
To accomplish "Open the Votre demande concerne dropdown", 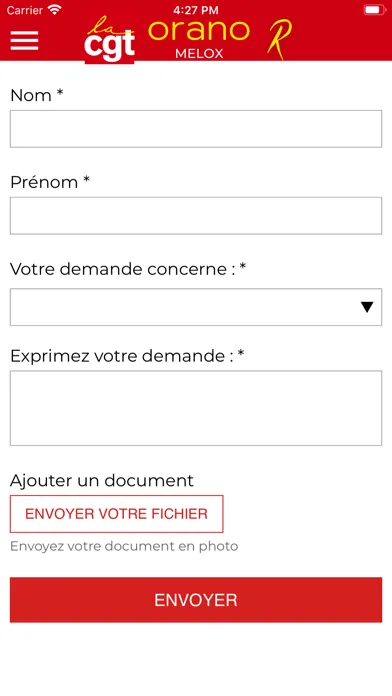I will [x=196, y=307].
